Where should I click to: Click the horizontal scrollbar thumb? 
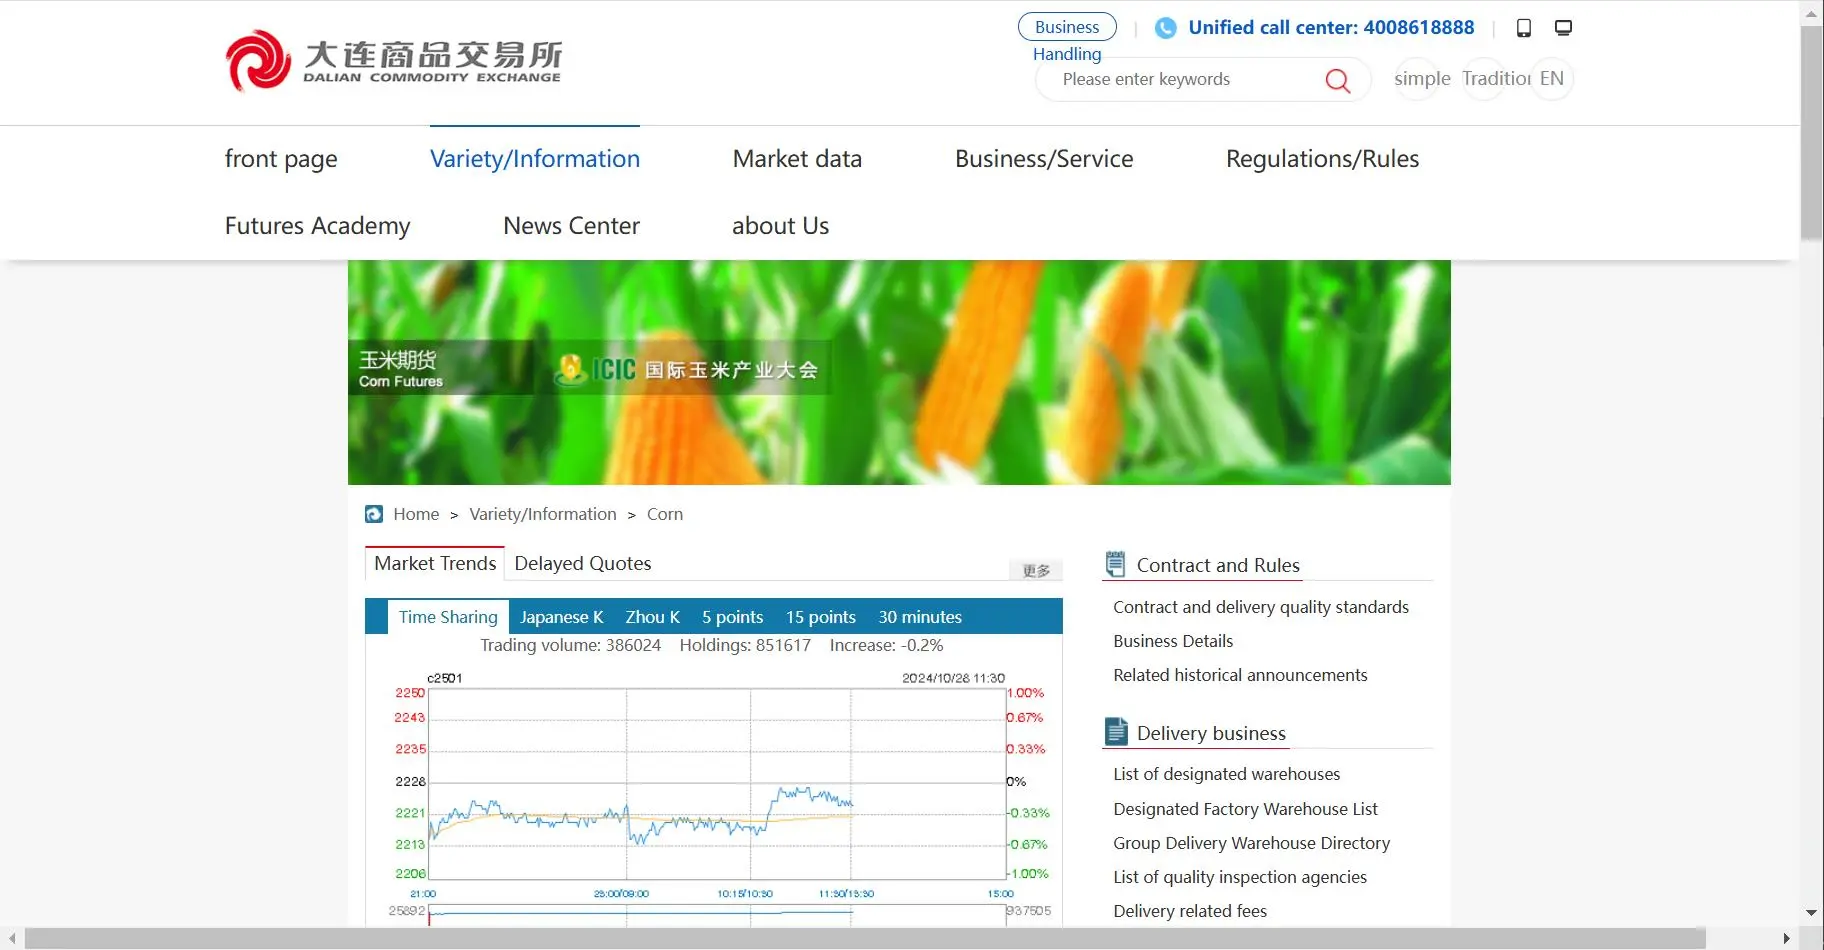865,938
